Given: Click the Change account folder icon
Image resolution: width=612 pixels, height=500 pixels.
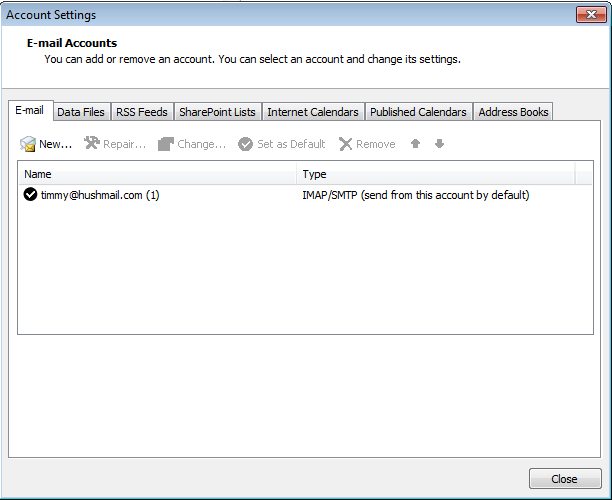Looking at the screenshot, I should pyautogui.click(x=166, y=144).
